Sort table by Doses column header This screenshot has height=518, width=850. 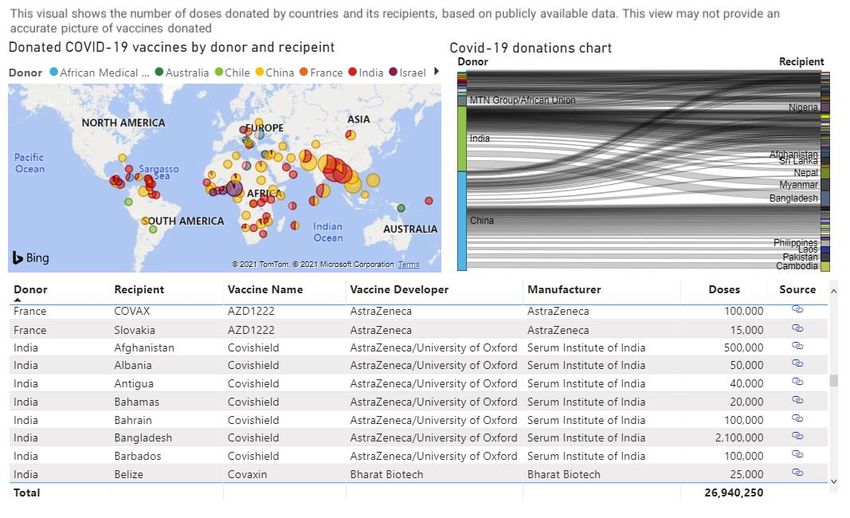[x=724, y=289]
